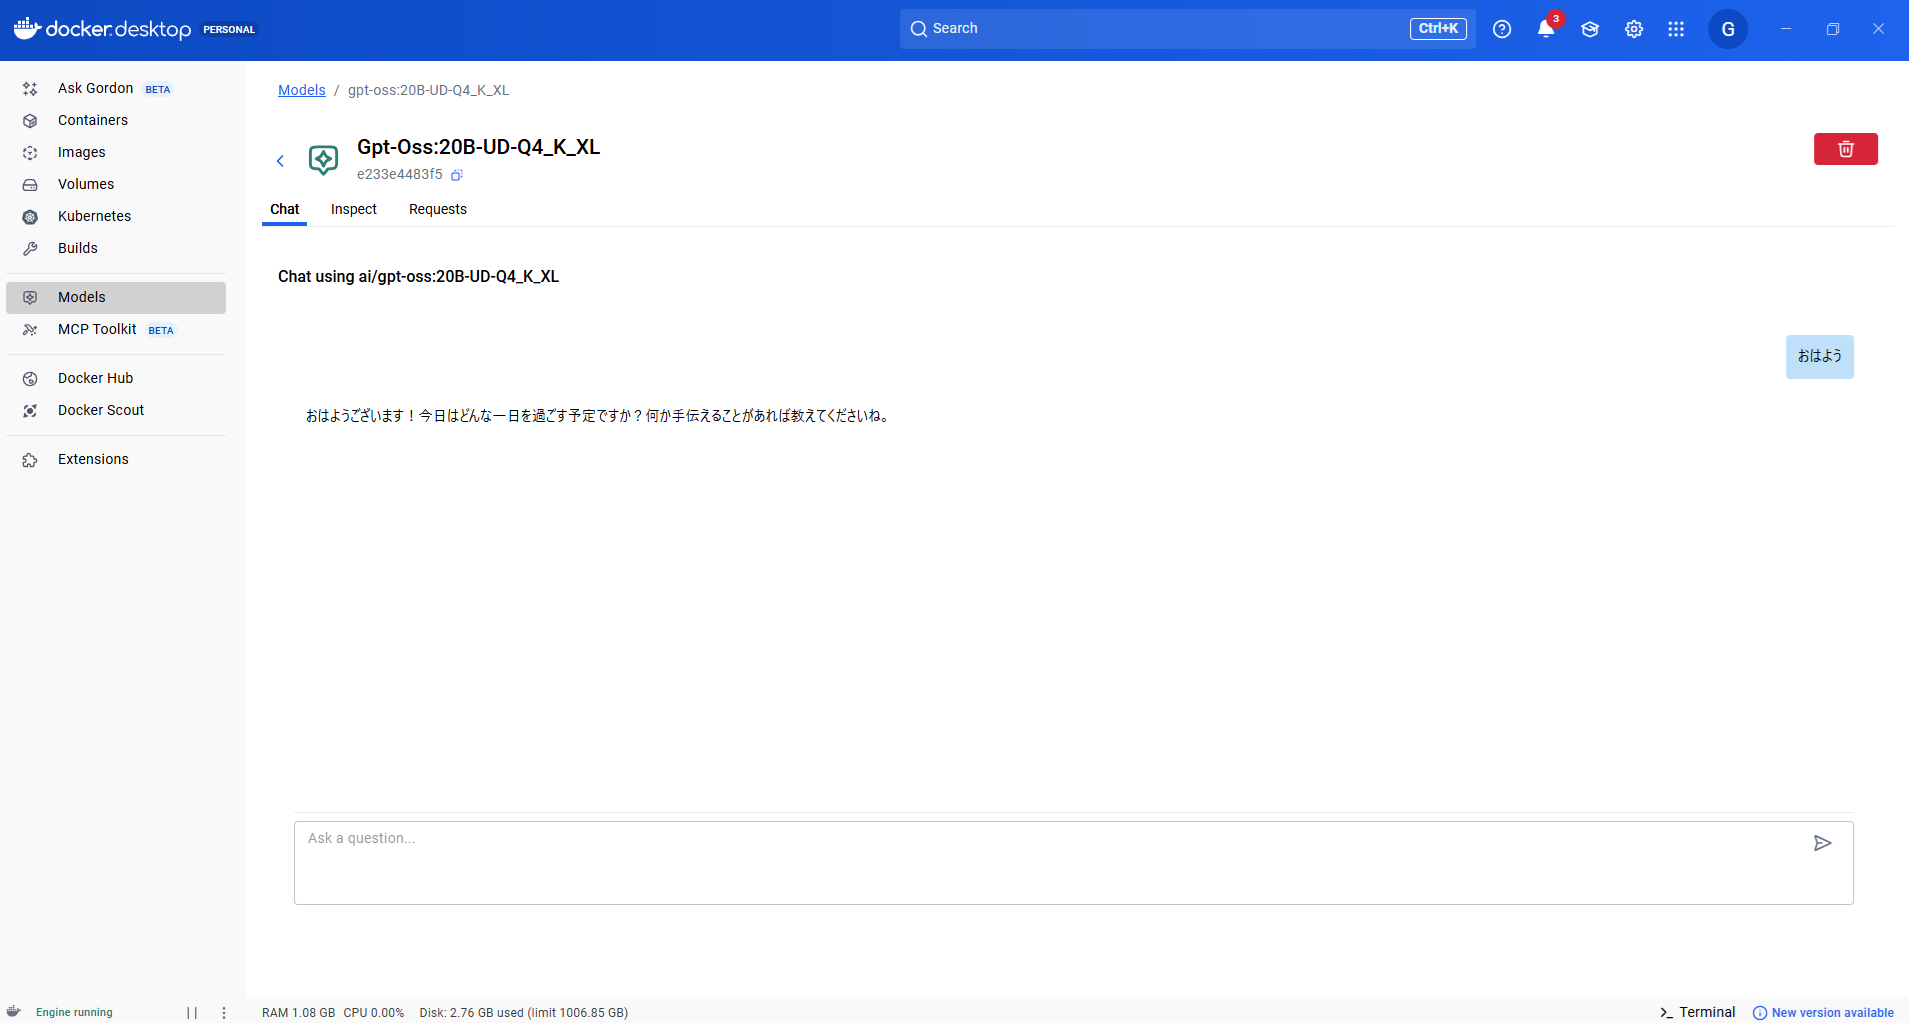Click the Disk 2.76 GB used entry

point(524,1012)
